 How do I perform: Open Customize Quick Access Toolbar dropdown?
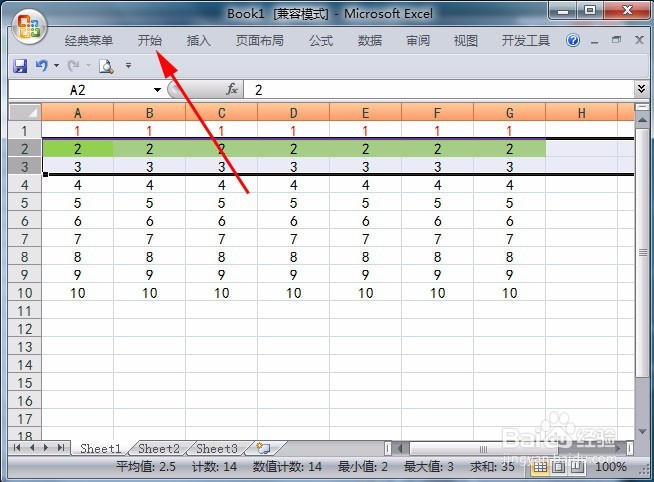pyautogui.click(x=128, y=65)
